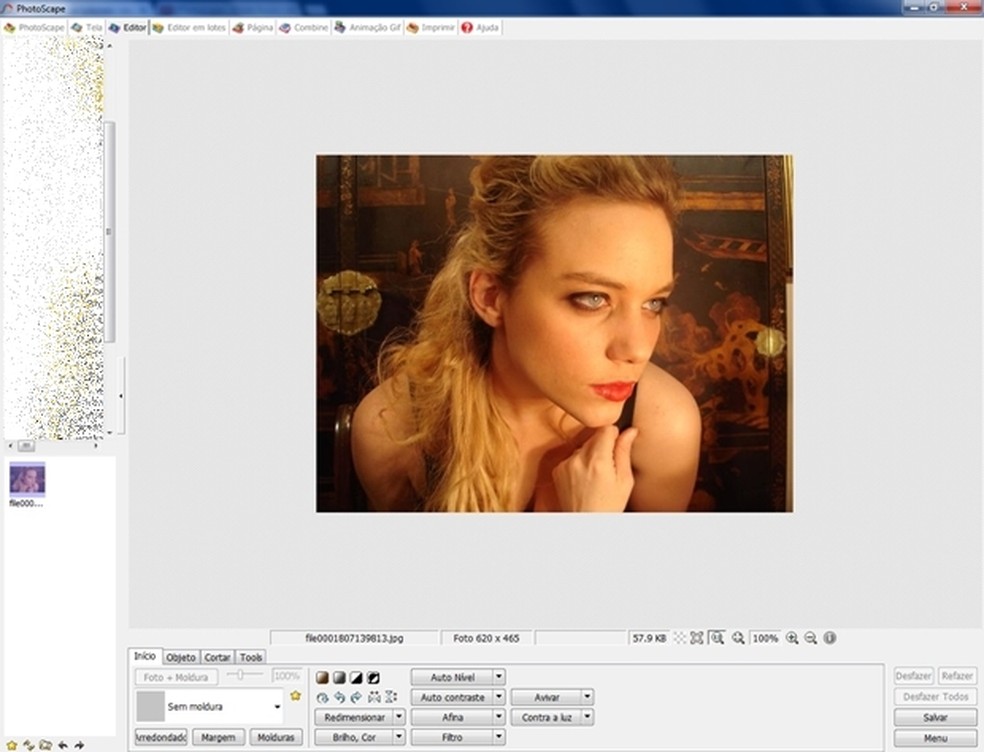Screen dimensions: 984x752
Task: Fit the image to the window
Action: click(x=697, y=638)
